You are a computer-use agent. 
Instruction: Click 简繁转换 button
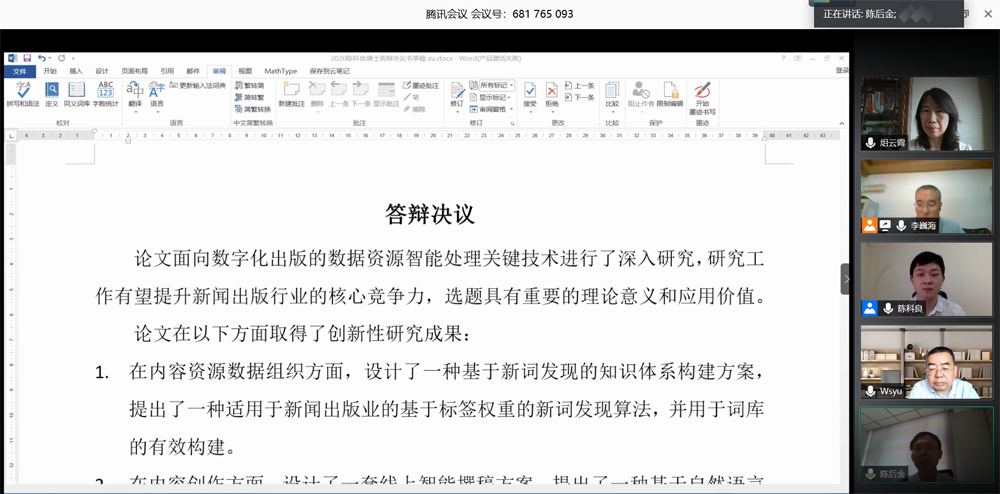coord(253,109)
